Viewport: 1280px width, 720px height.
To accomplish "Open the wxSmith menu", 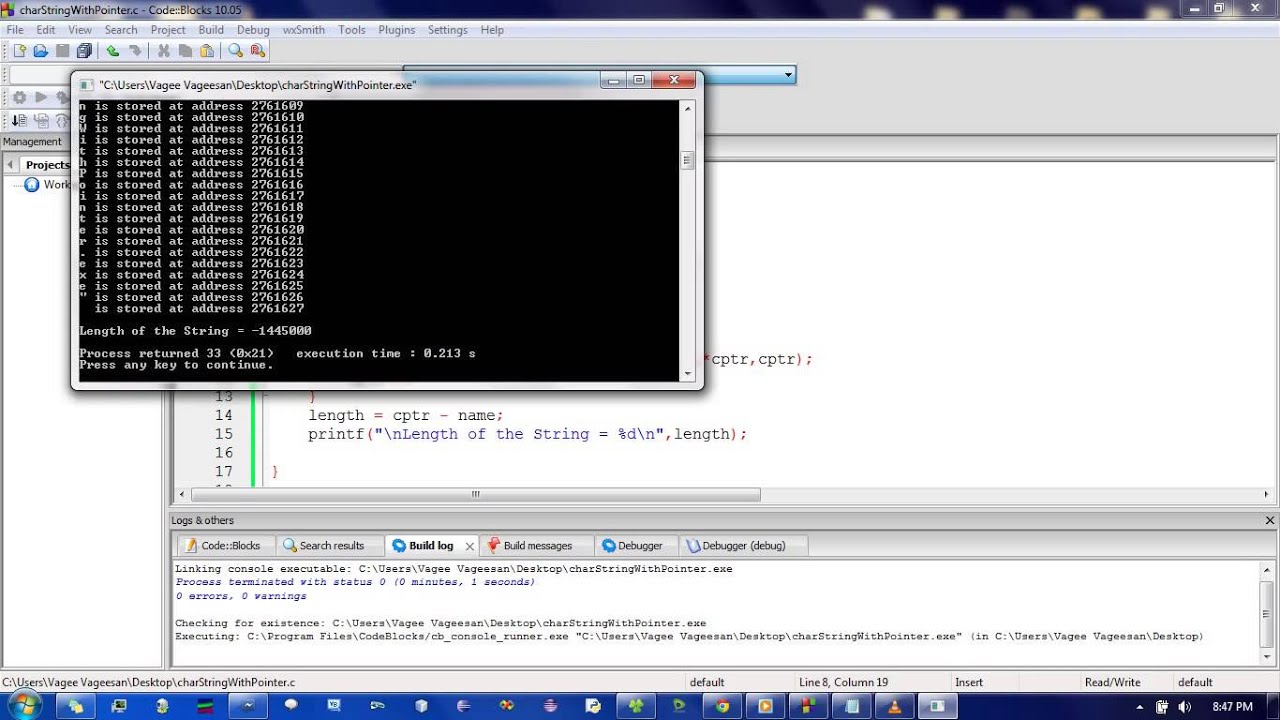I will click(304, 30).
